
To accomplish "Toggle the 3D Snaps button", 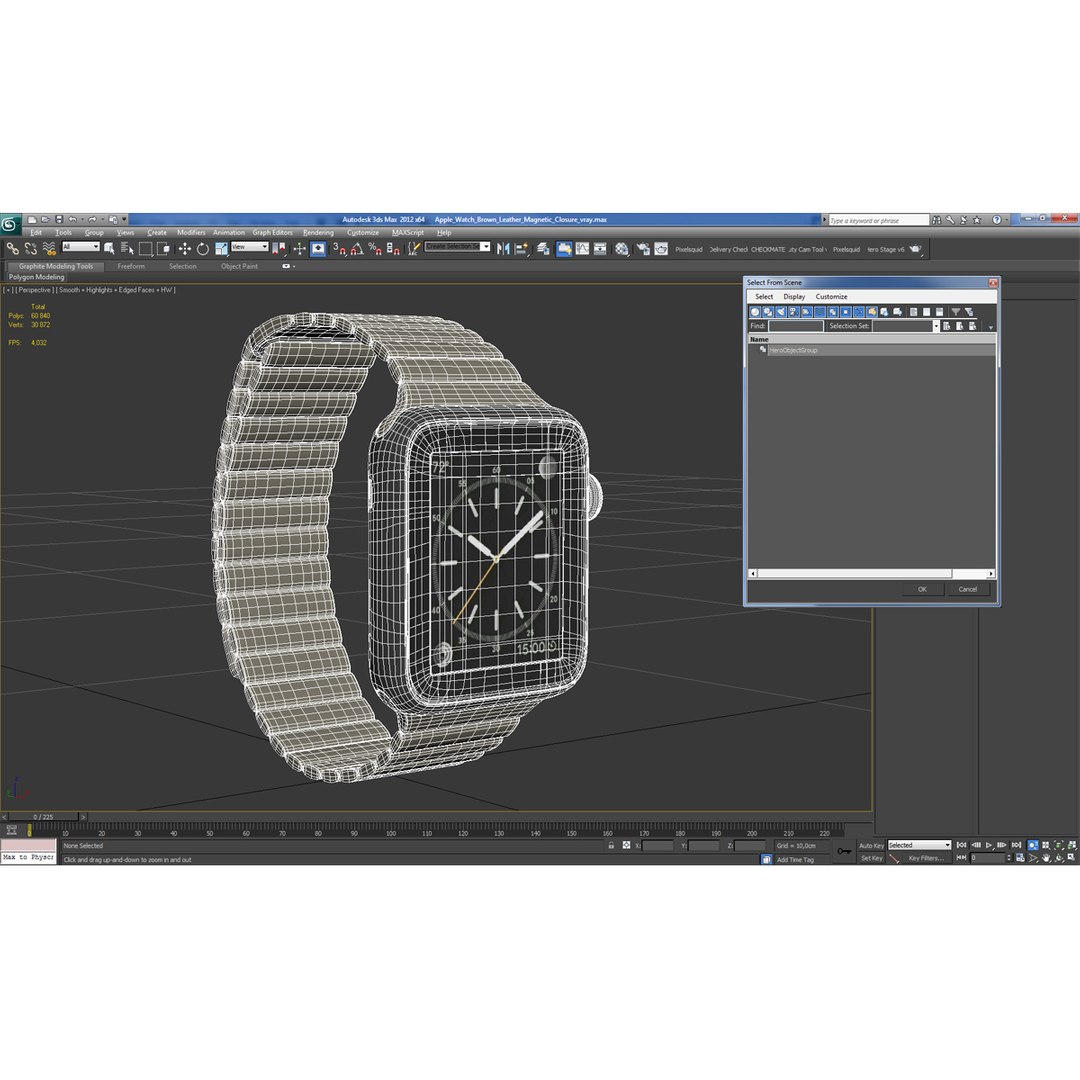I will 339,249.
